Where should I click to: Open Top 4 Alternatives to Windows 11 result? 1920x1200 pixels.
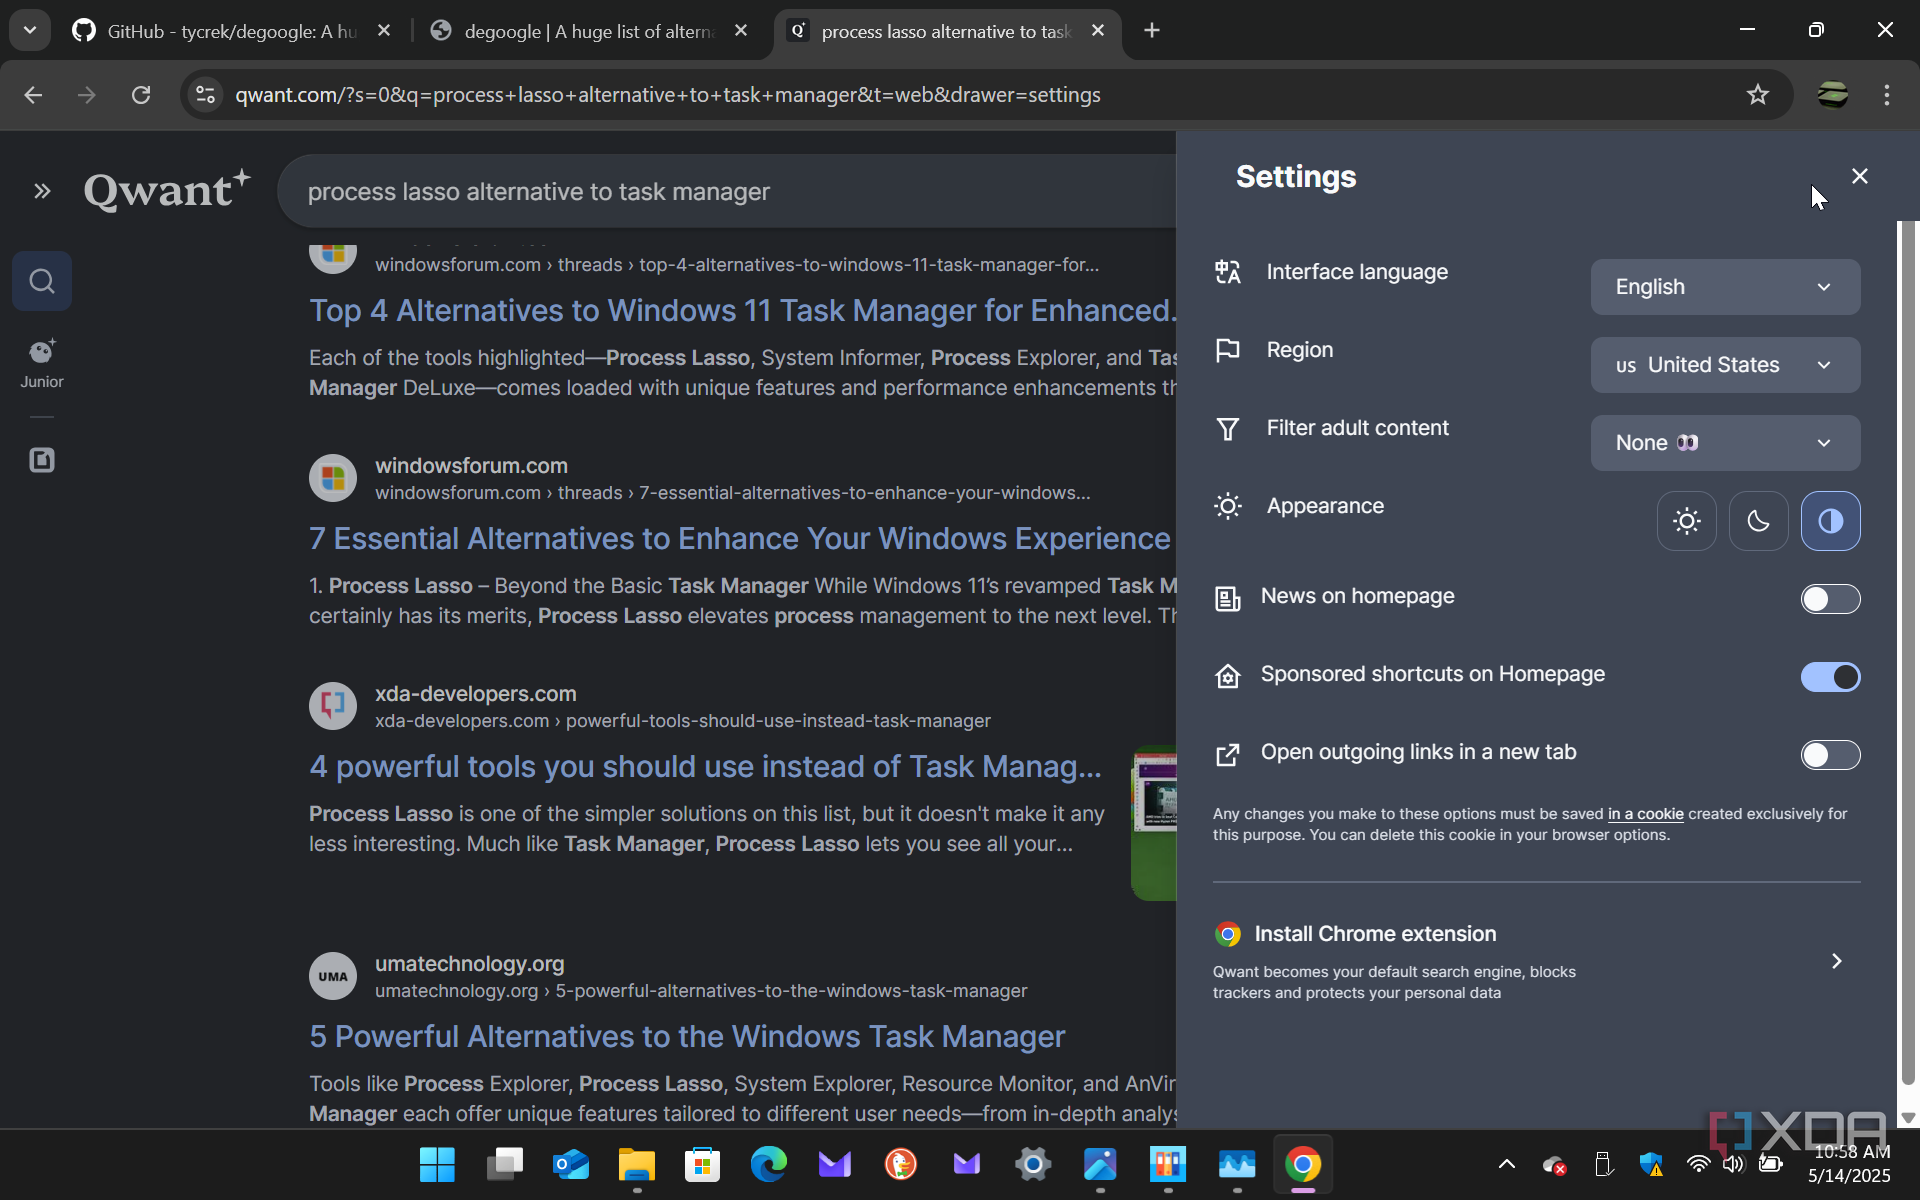[742, 310]
